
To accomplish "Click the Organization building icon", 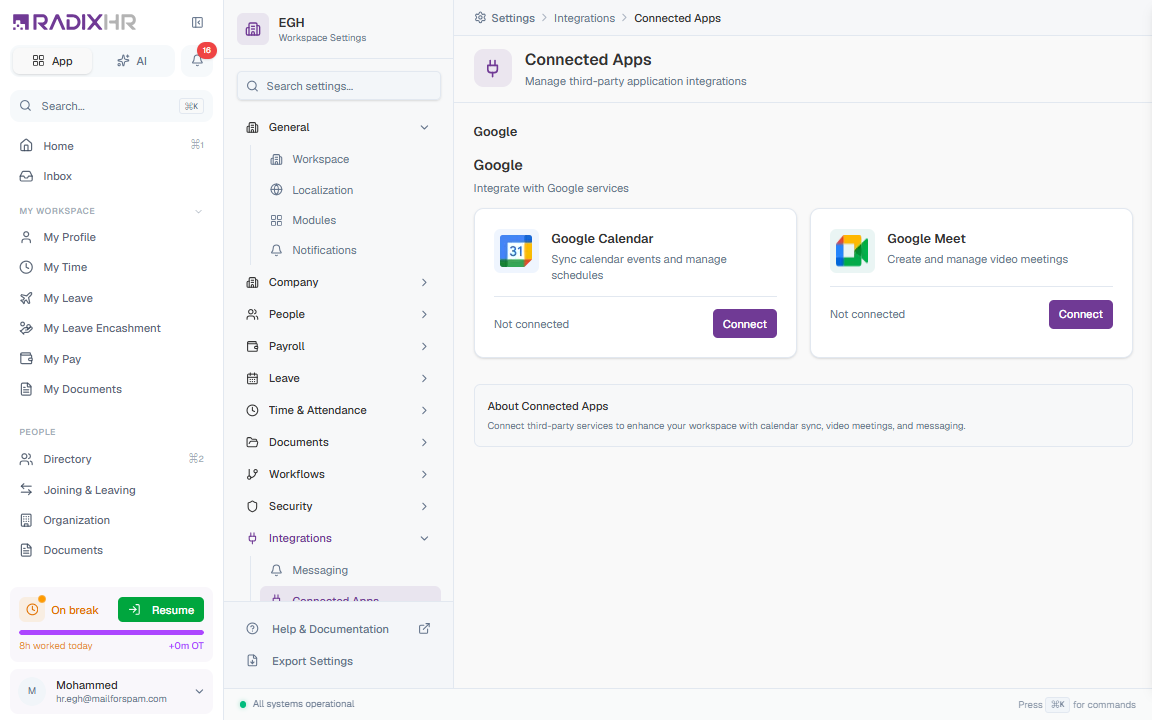I will click(x=26, y=520).
